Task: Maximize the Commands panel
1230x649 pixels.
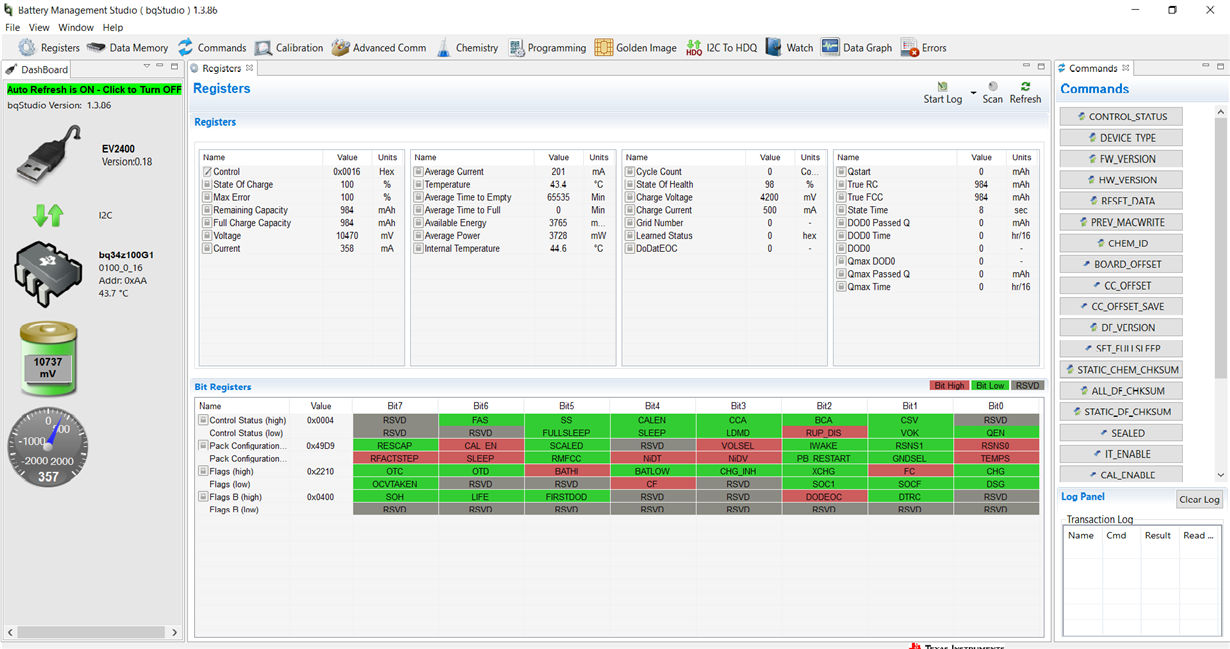Action: click(1220, 67)
